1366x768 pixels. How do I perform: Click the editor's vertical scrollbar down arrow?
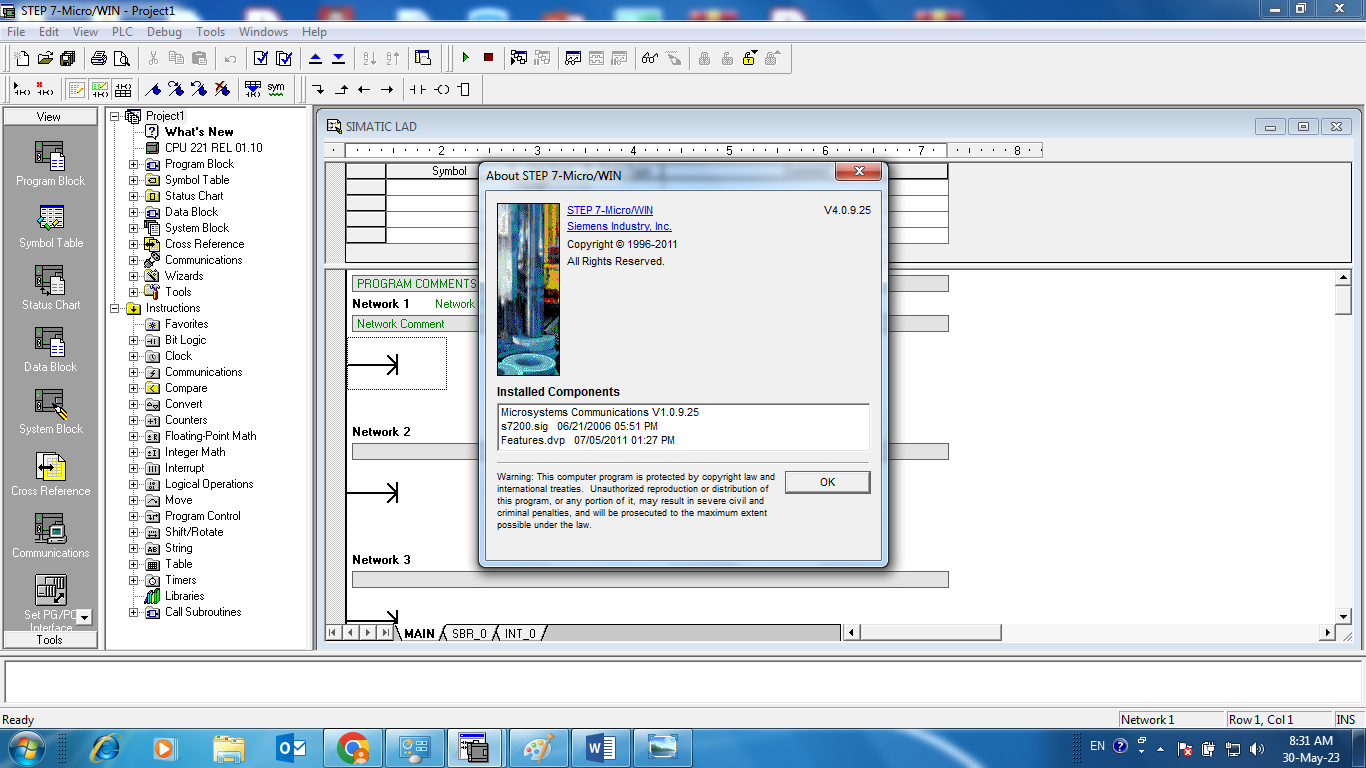pos(1343,616)
